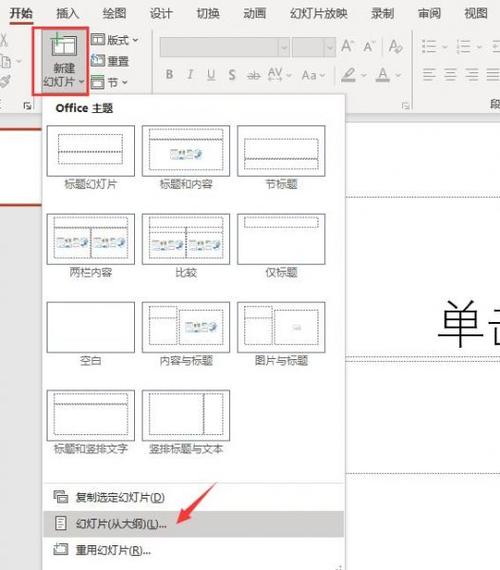The width and height of the screenshot is (500, 570).
Task: Click the Cut scissors icon
Action: [3, 40]
